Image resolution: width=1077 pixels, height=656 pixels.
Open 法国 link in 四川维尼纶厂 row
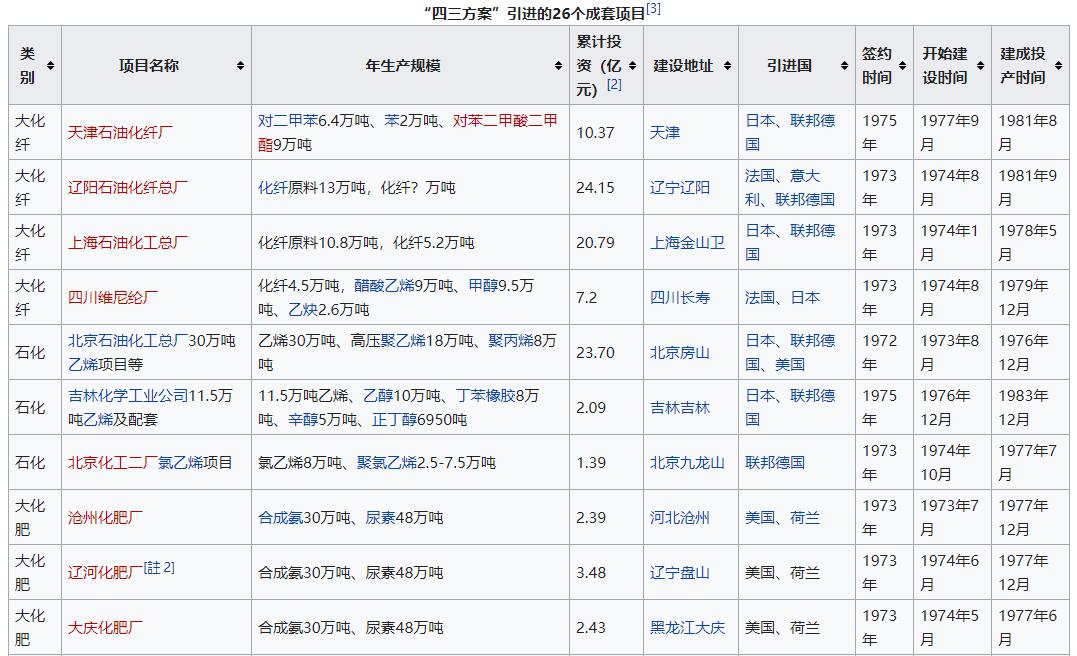click(x=760, y=297)
